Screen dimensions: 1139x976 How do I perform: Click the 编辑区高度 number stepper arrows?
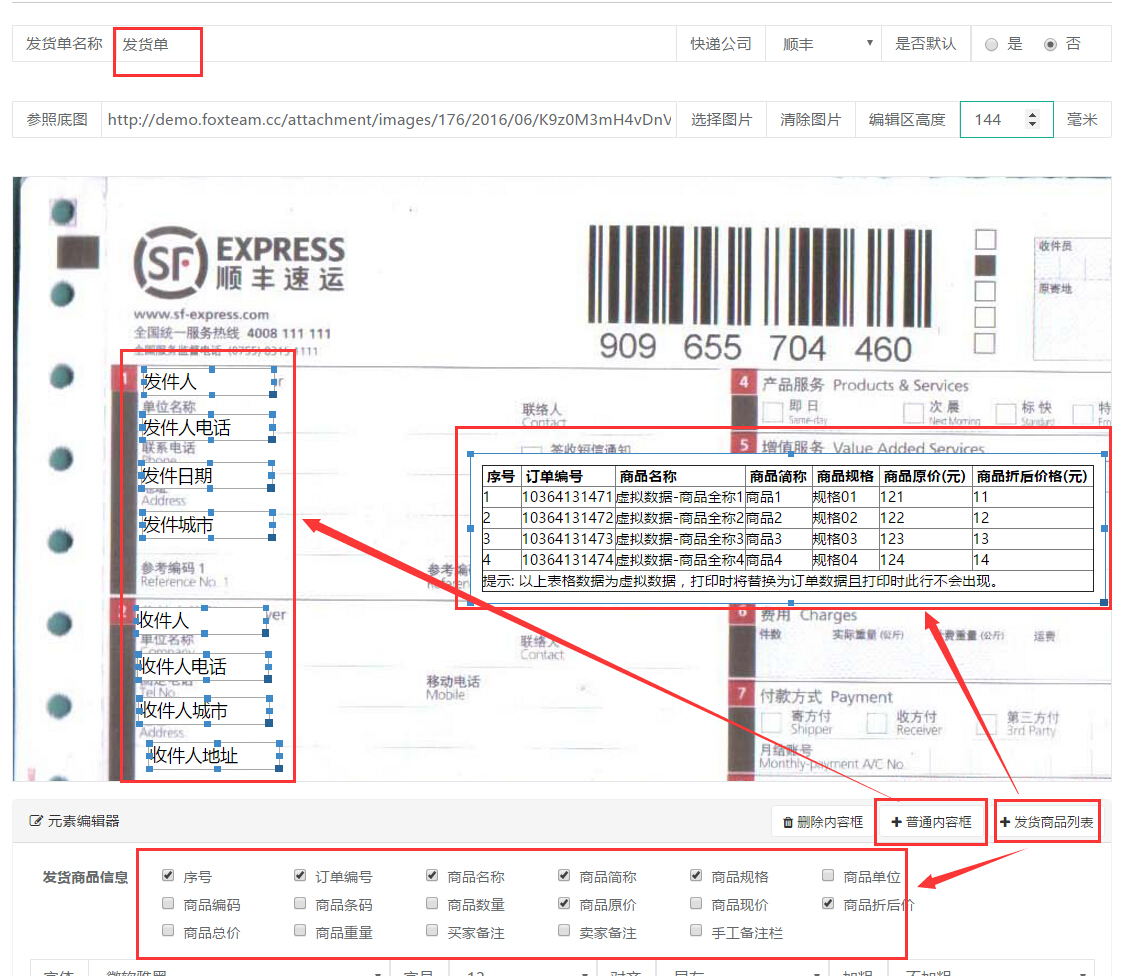(1033, 120)
